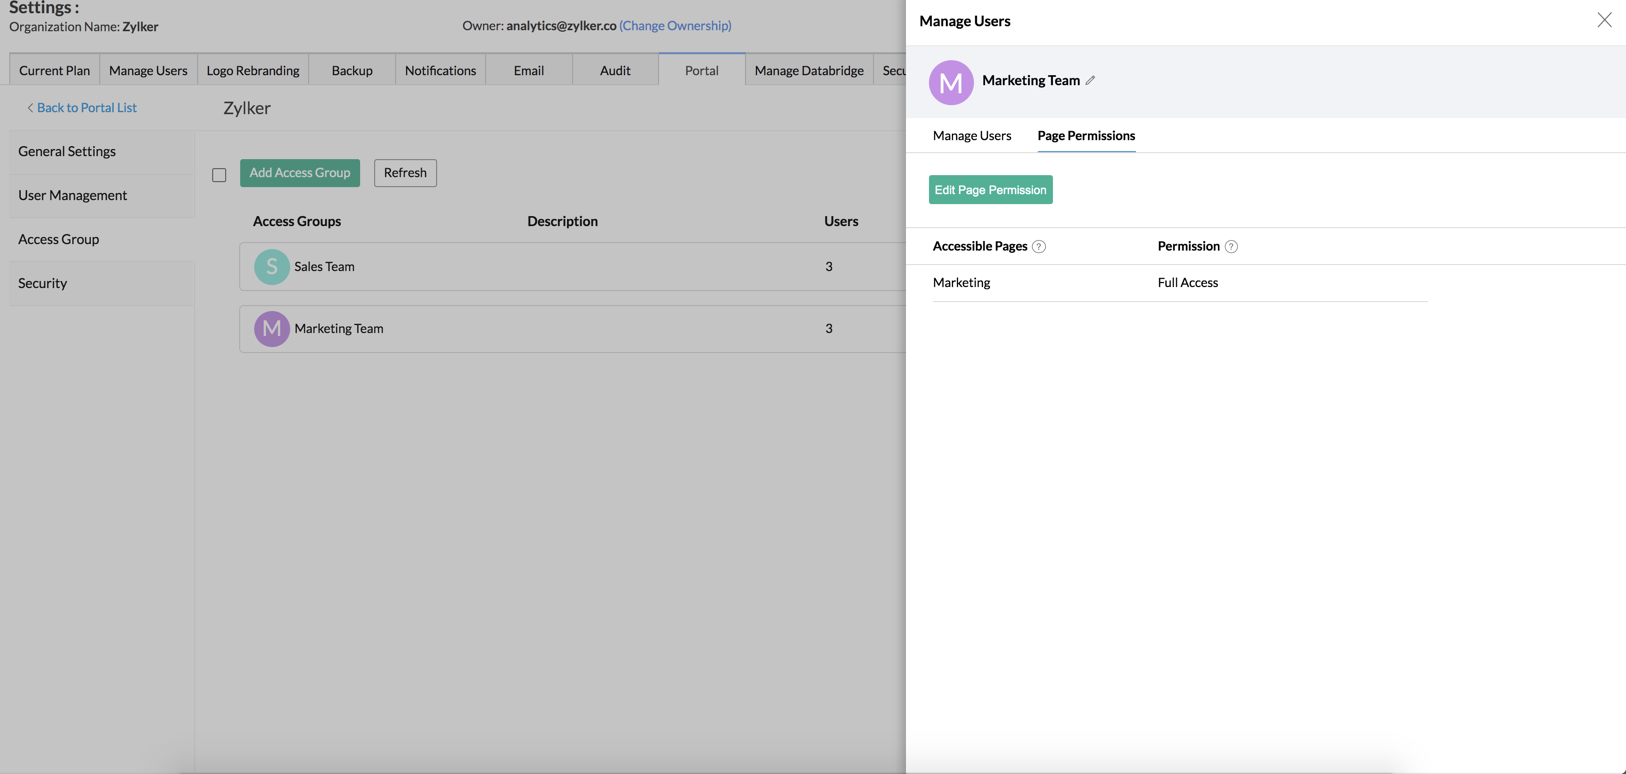Image resolution: width=1626 pixels, height=774 pixels.
Task: Click the Sales Team user count 3
Action: pos(829,267)
